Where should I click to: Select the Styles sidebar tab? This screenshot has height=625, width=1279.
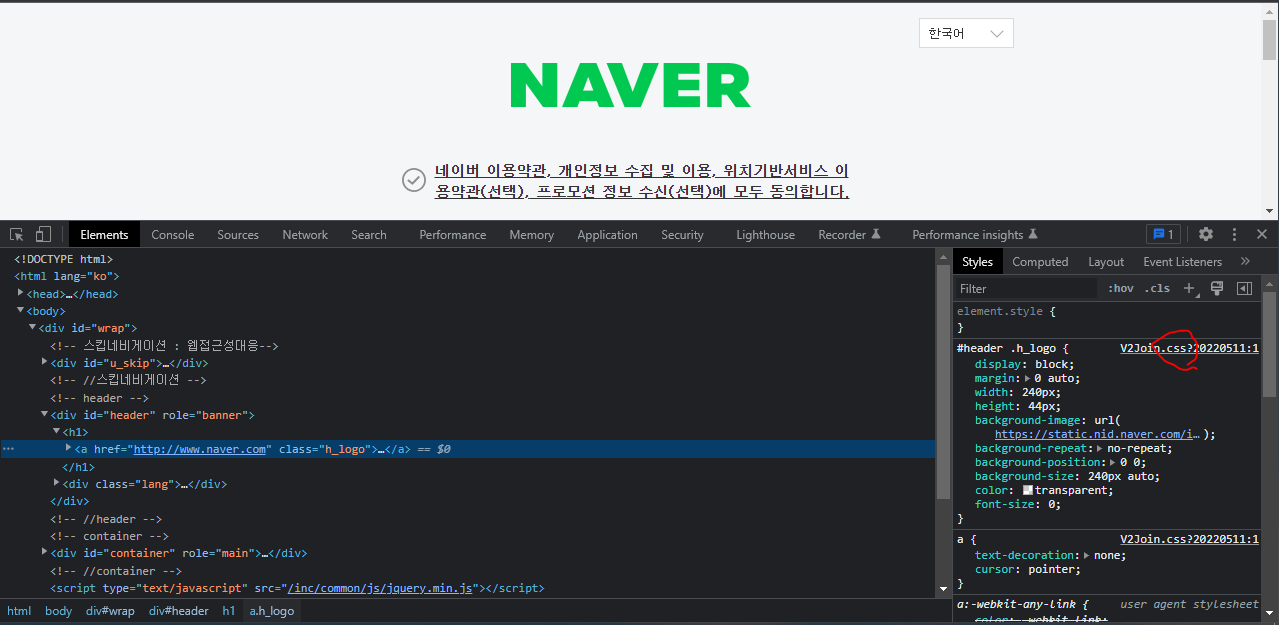977,261
